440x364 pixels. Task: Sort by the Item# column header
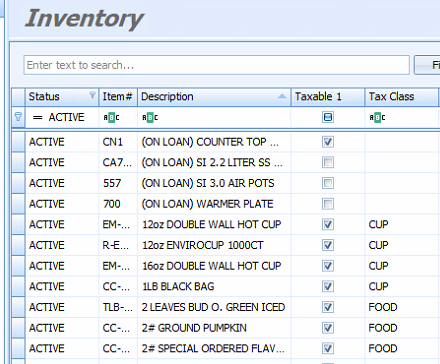[x=118, y=97]
